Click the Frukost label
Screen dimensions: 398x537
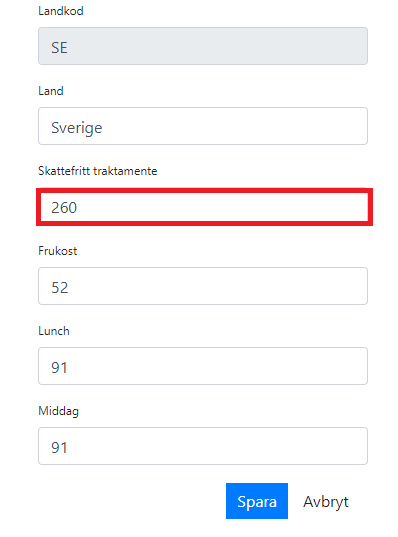pyautogui.click(x=58, y=251)
